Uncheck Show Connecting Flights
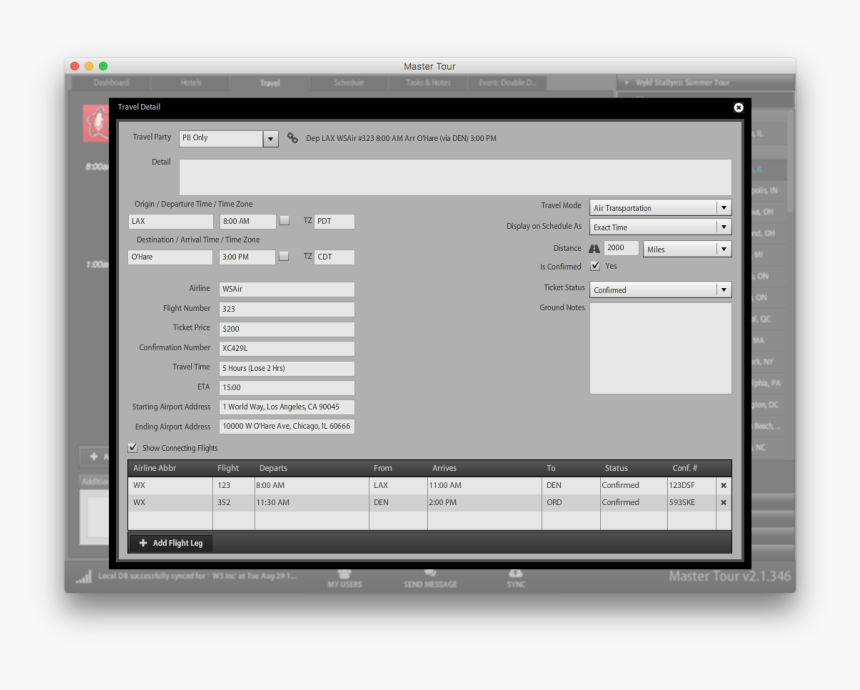The width and height of the screenshot is (860, 690). pyautogui.click(x=132, y=448)
